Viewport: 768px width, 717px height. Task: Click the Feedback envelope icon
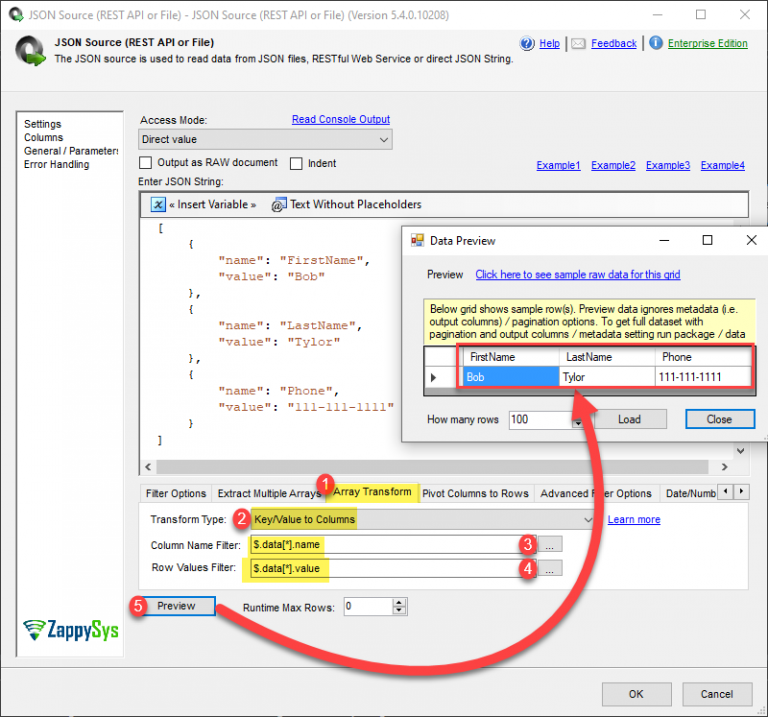578,44
